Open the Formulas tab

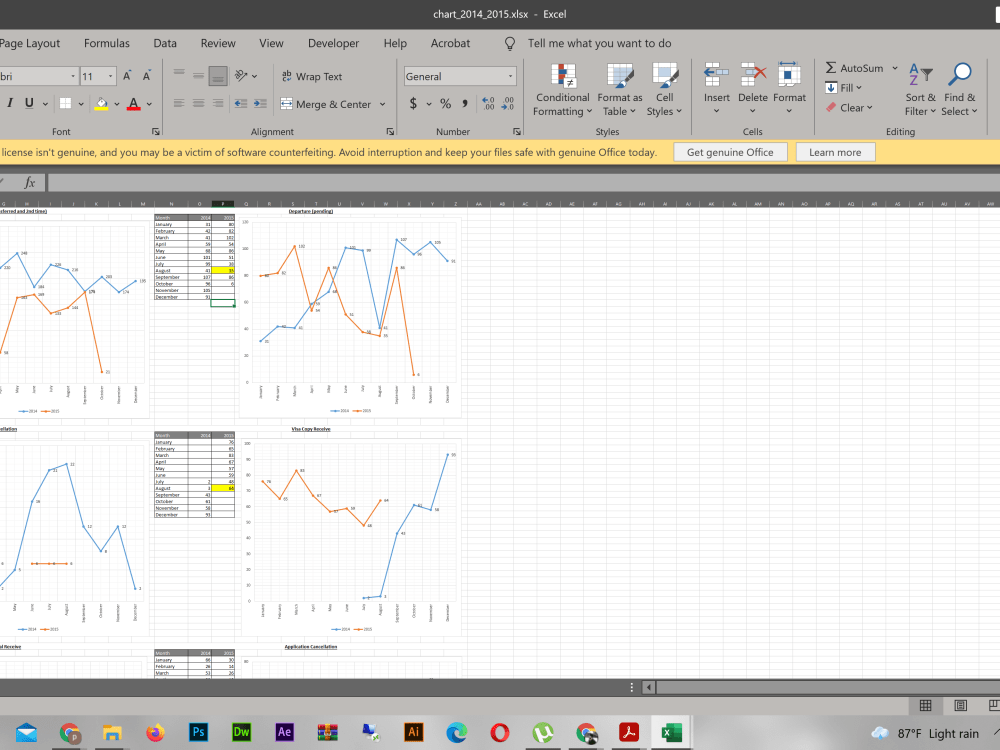107,43
